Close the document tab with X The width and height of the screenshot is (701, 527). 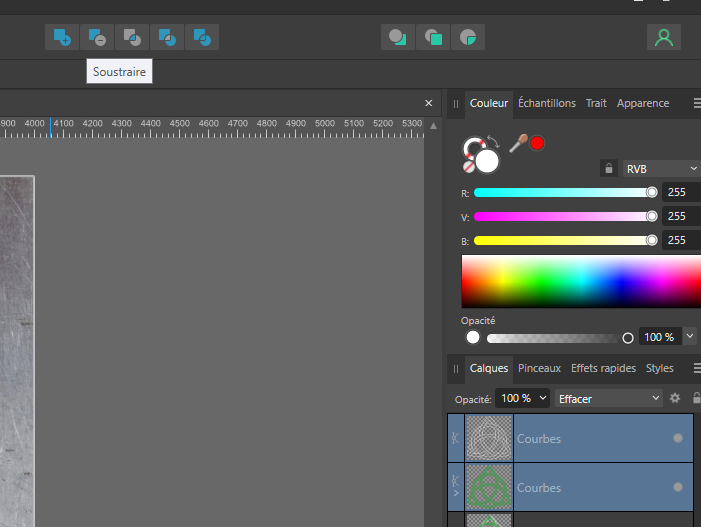point(429,103)
